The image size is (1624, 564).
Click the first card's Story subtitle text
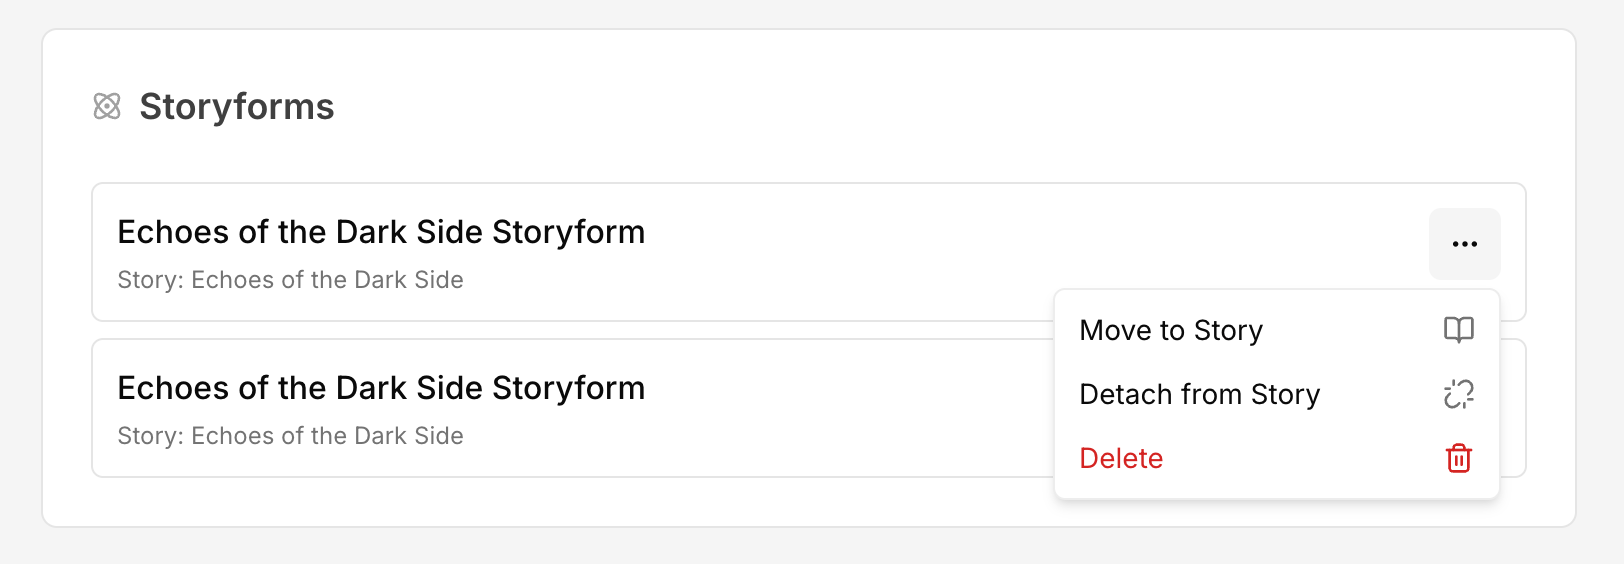[290, 280]
